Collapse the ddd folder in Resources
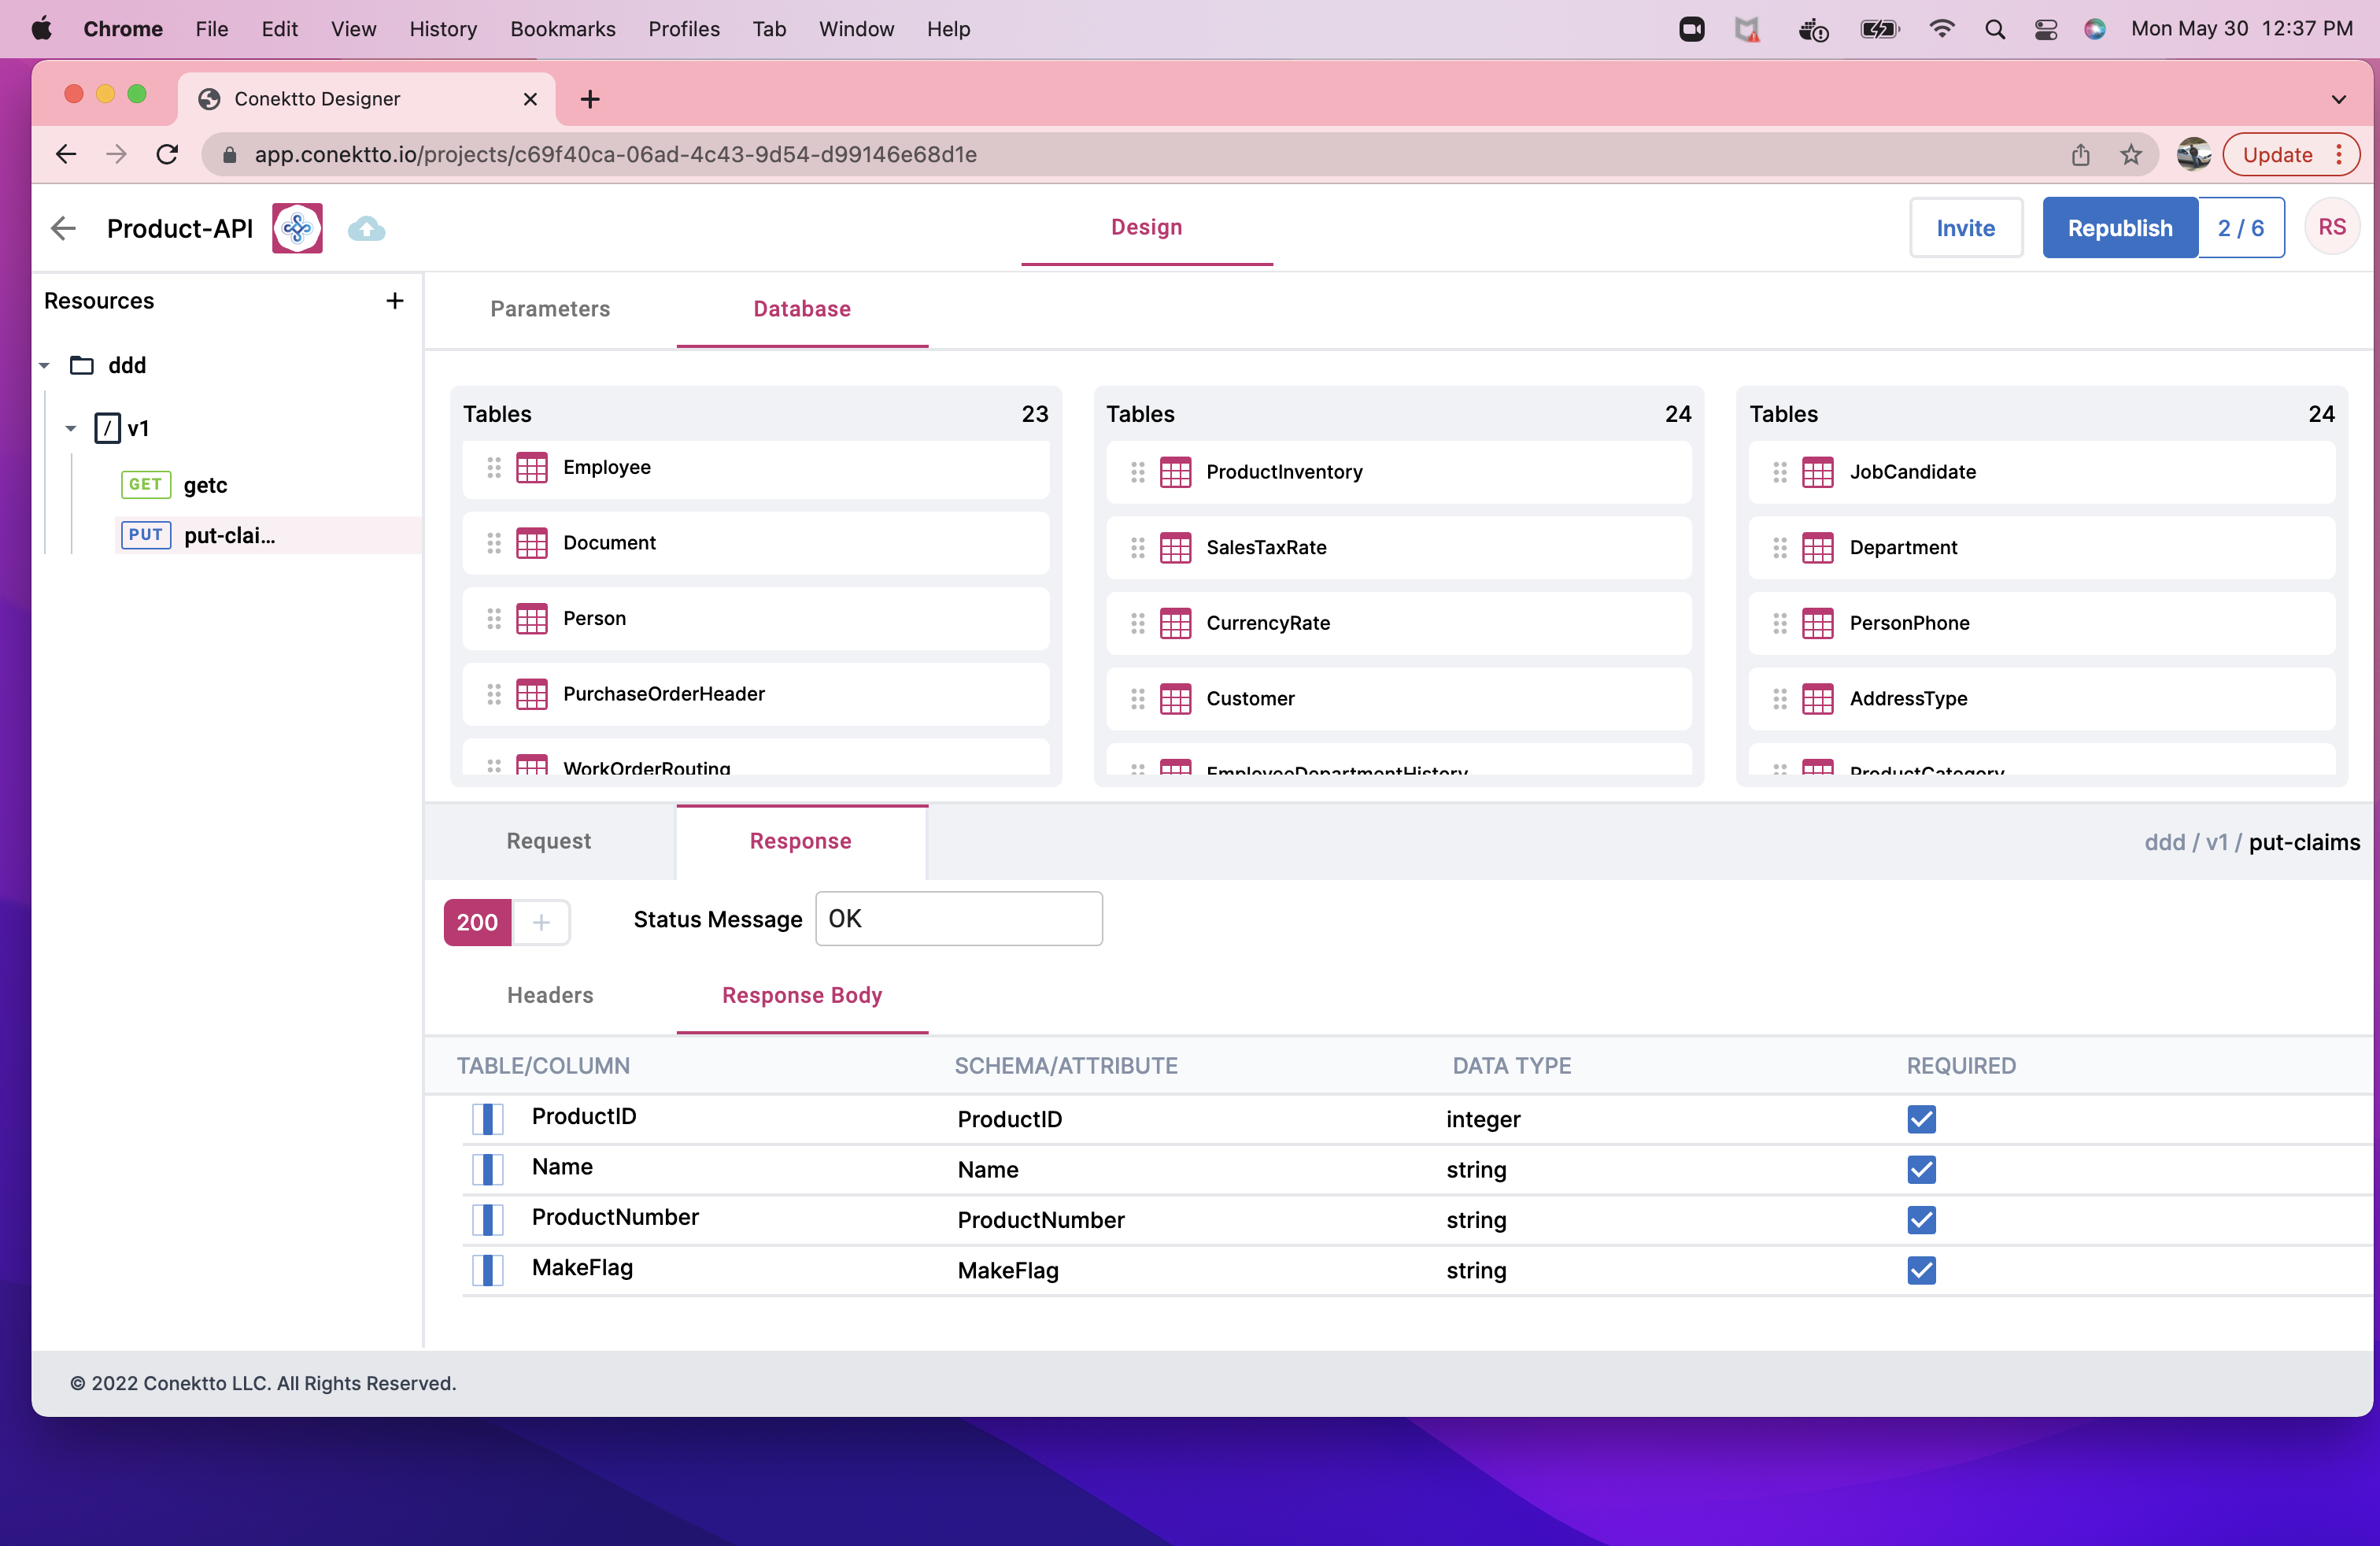Image resolution: width=2380 pixels, height=1546 pixels. point(45,366)
